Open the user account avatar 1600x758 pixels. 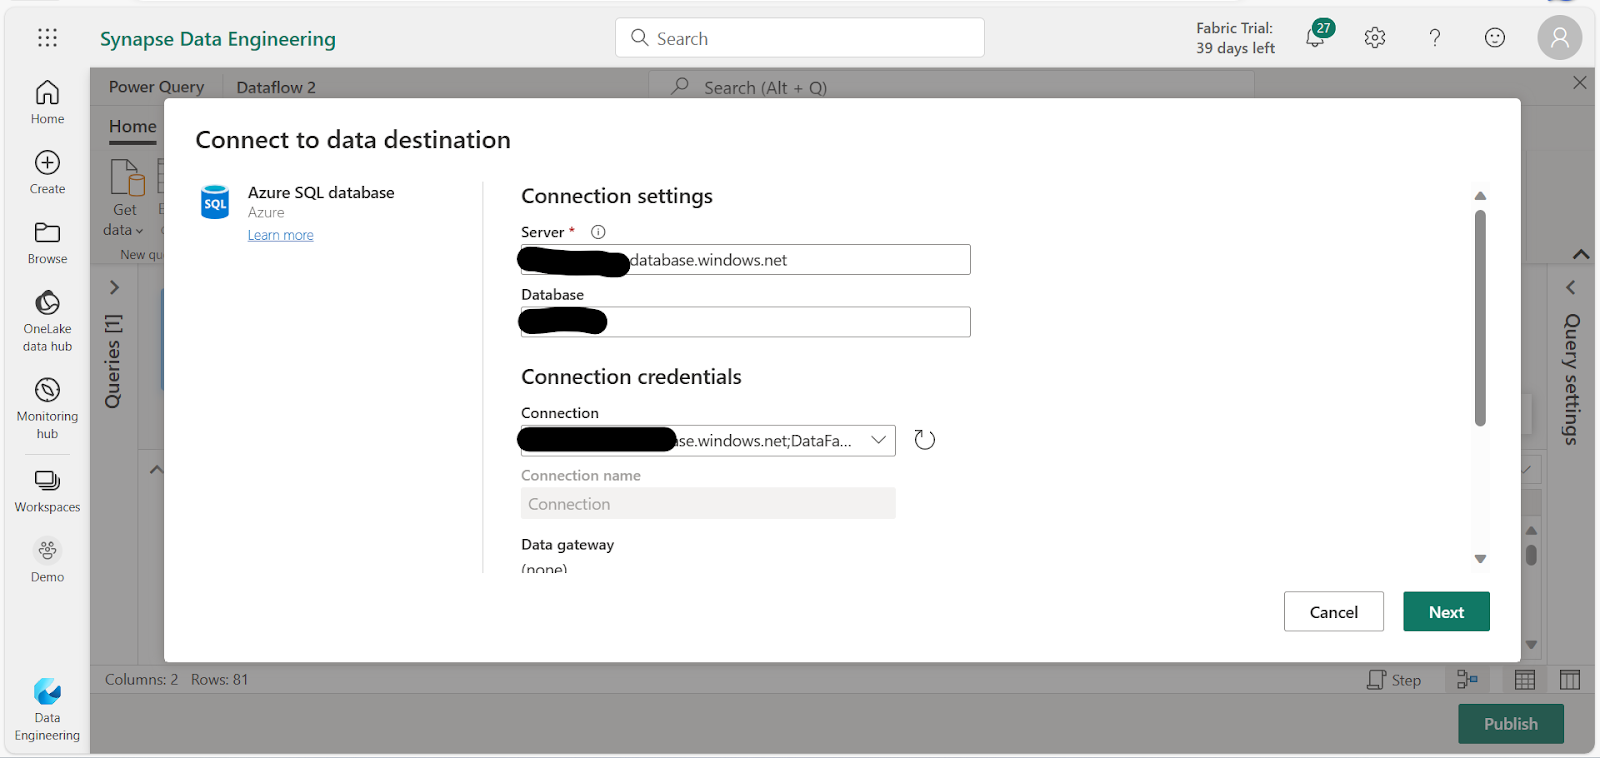point(1559,38)
